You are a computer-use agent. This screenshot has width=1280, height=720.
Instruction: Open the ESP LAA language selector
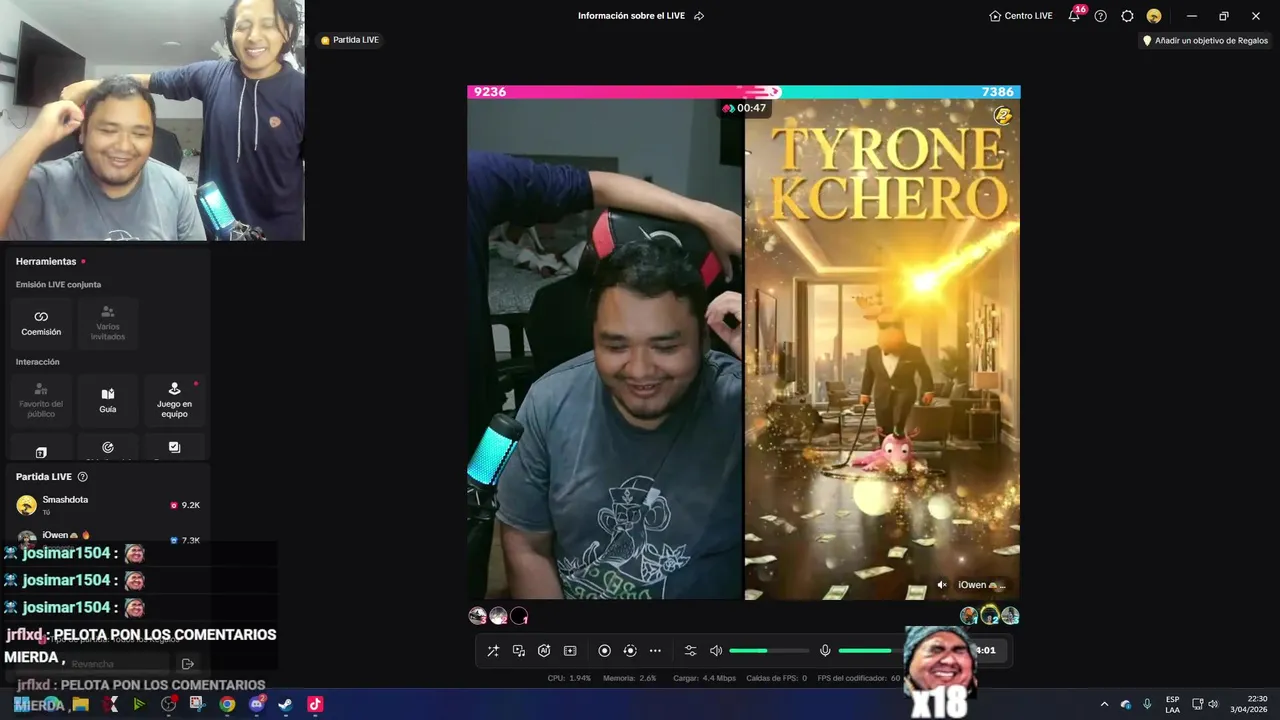1172,704
